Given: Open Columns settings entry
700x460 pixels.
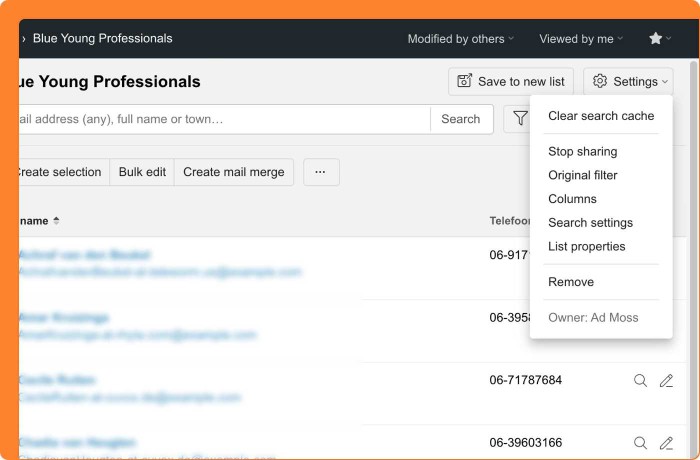Looking at the screenshot, I should coord(572,199).
